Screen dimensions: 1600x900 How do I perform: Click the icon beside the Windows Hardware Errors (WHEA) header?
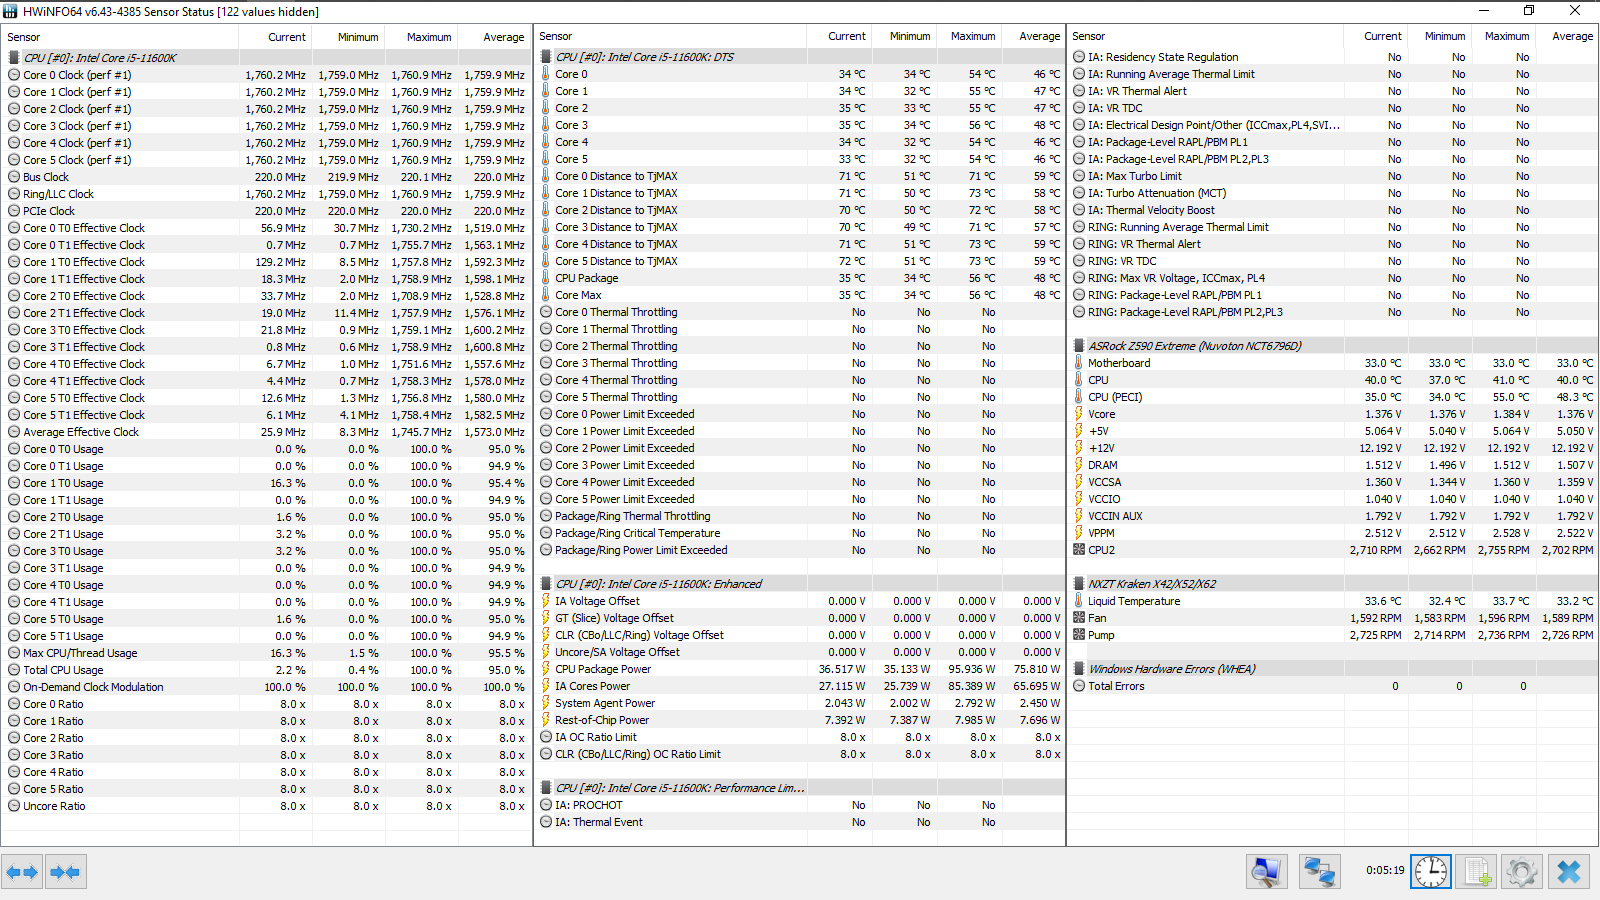(1079, 669)
